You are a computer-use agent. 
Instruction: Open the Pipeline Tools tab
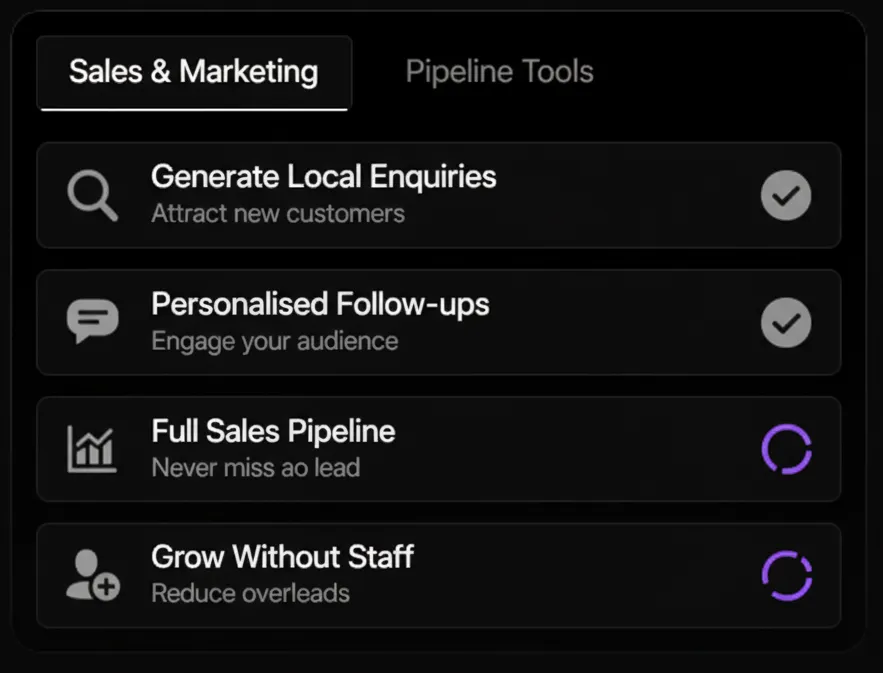499,72
